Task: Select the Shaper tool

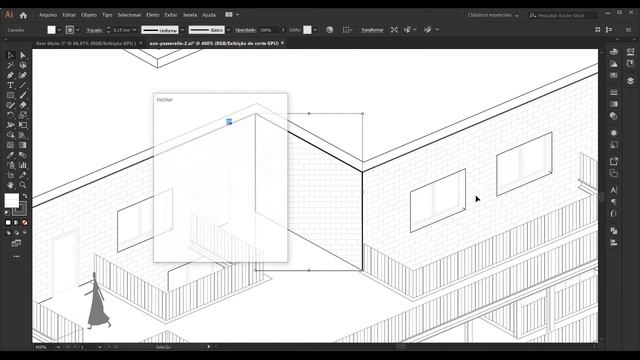Action: click(x=10, y=105)
